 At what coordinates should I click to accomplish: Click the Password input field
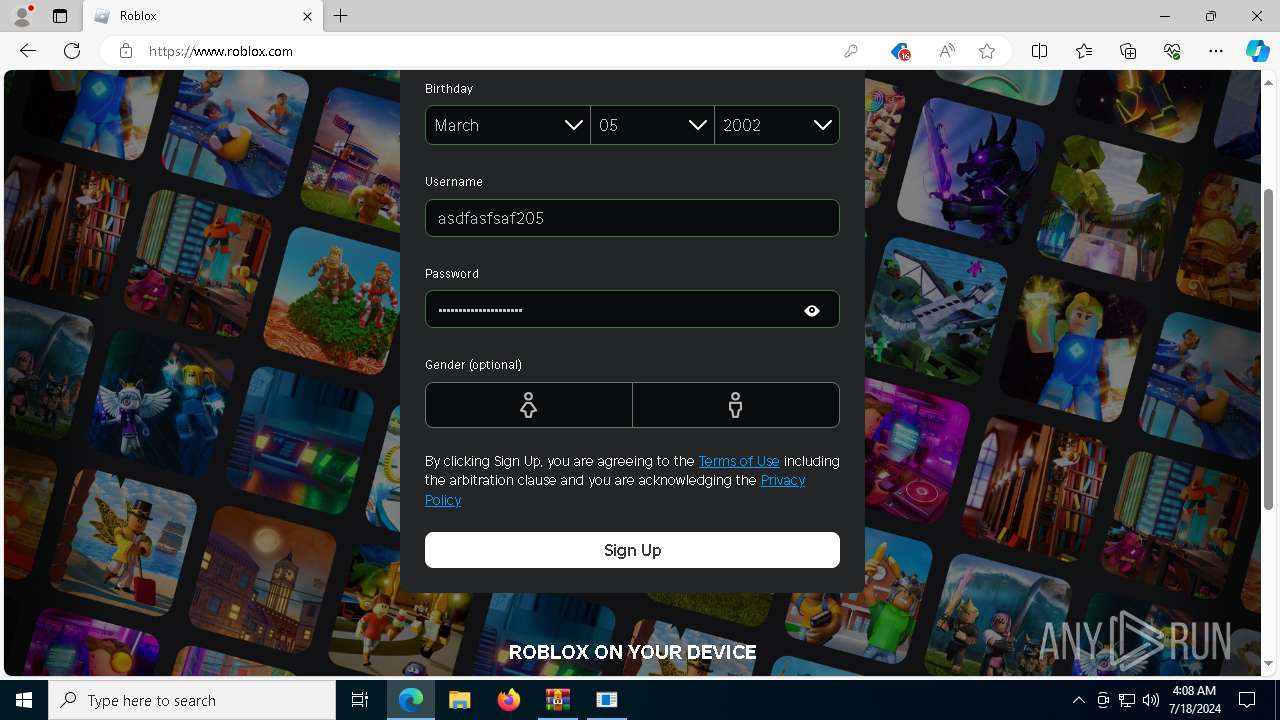(632, 310)
